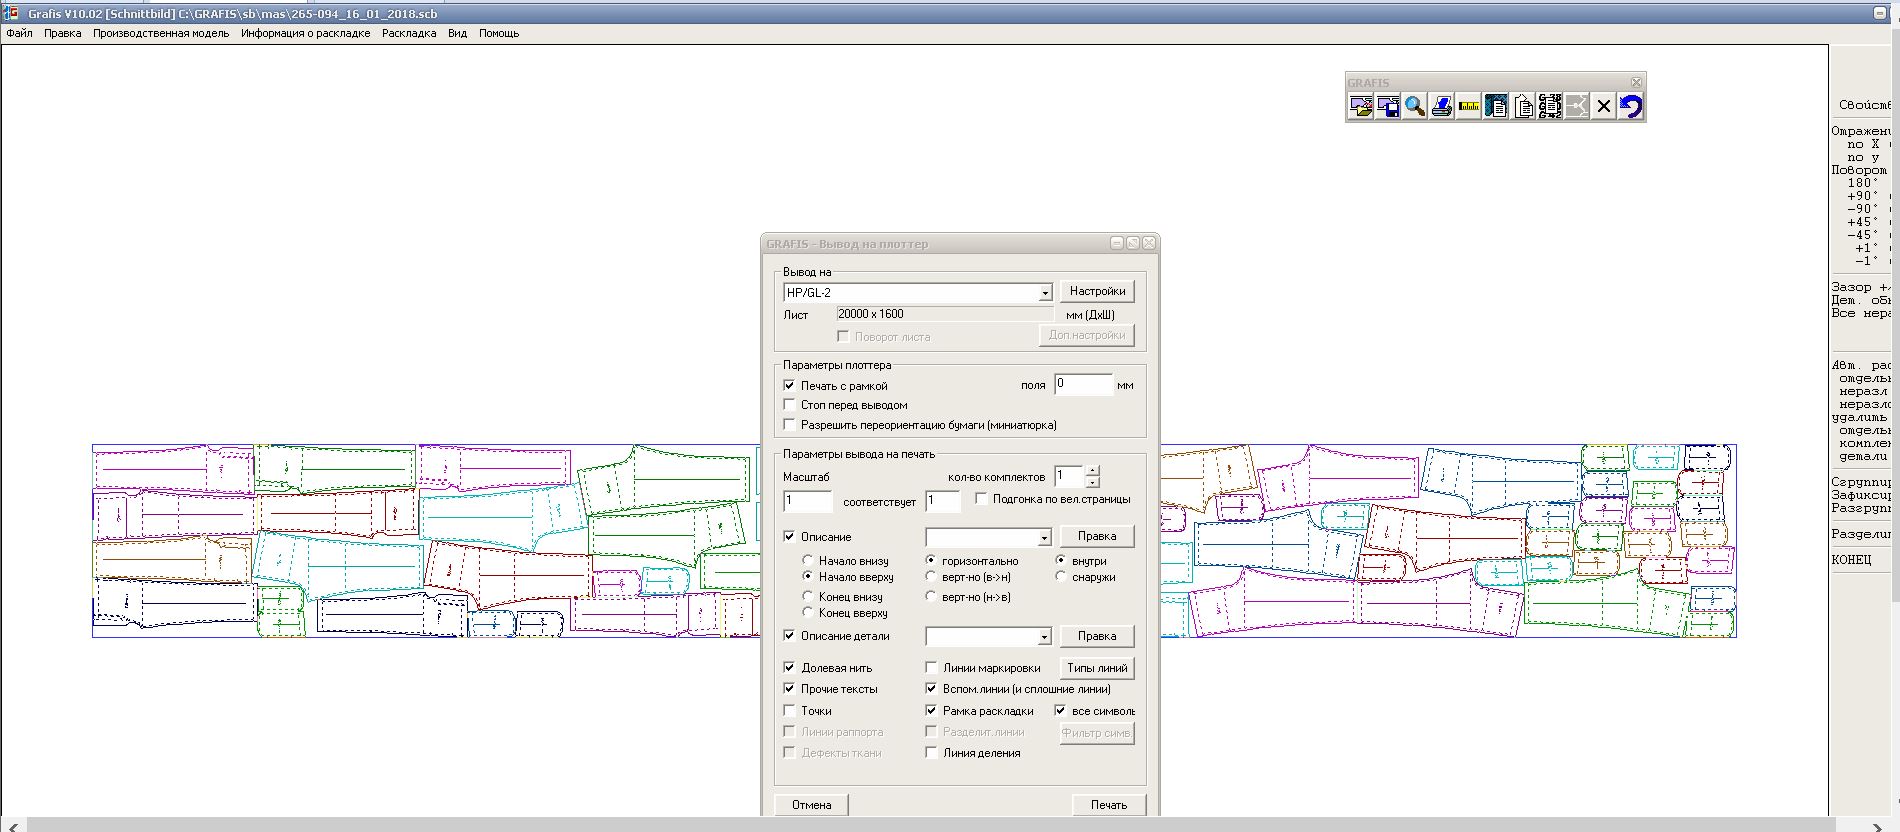Choose 'Конец вверху' radio option

click(808, 613)
